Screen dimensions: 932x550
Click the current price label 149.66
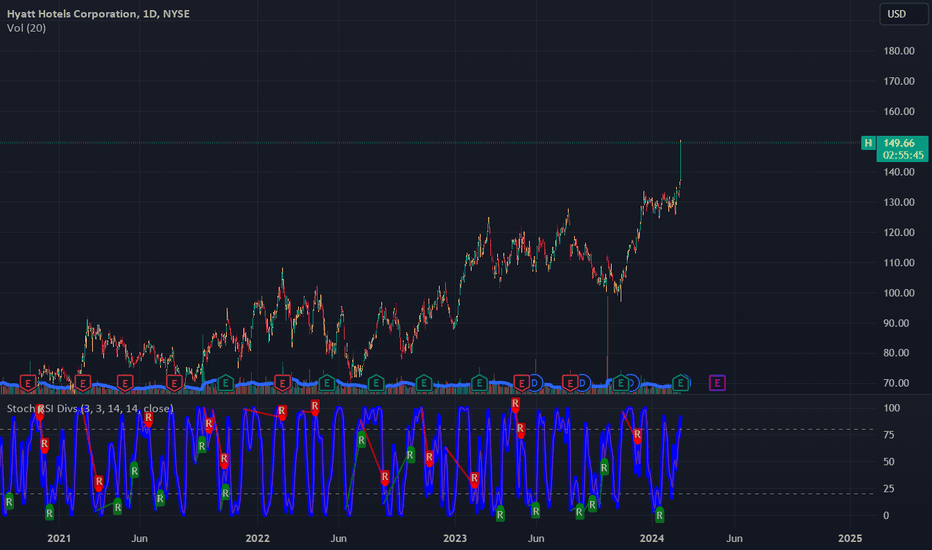(899, 143)
